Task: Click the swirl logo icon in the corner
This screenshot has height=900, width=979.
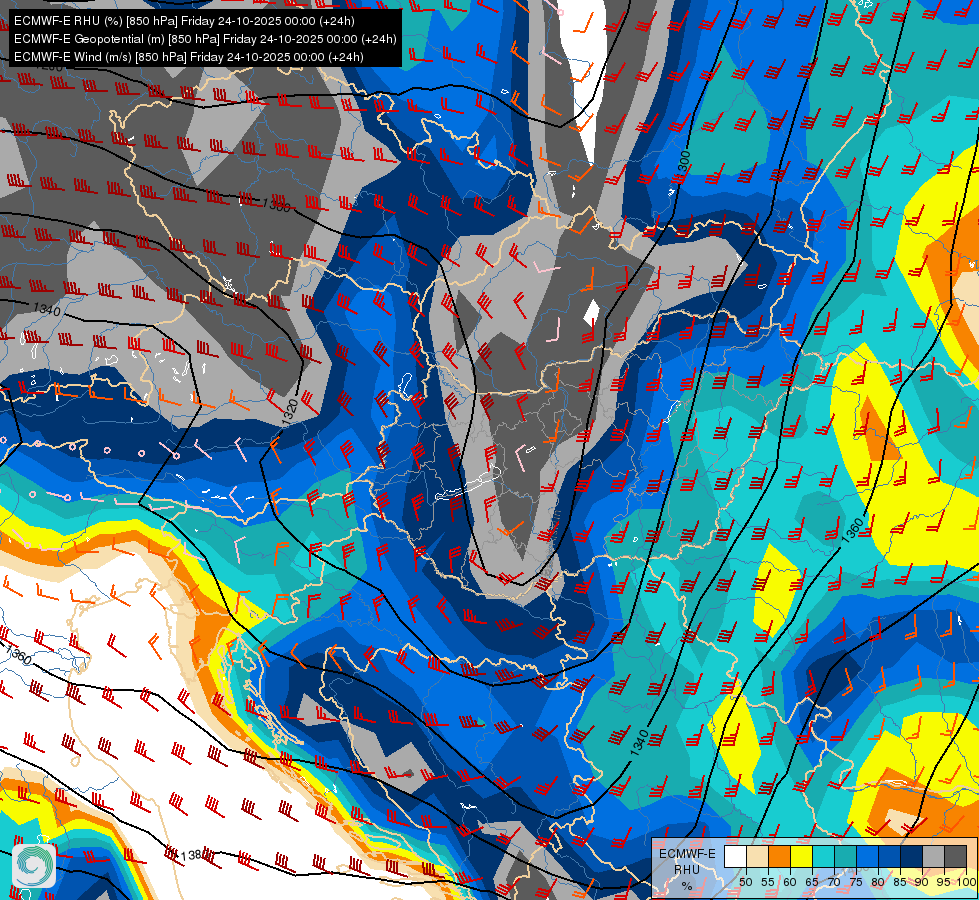Action: point(34,866)
